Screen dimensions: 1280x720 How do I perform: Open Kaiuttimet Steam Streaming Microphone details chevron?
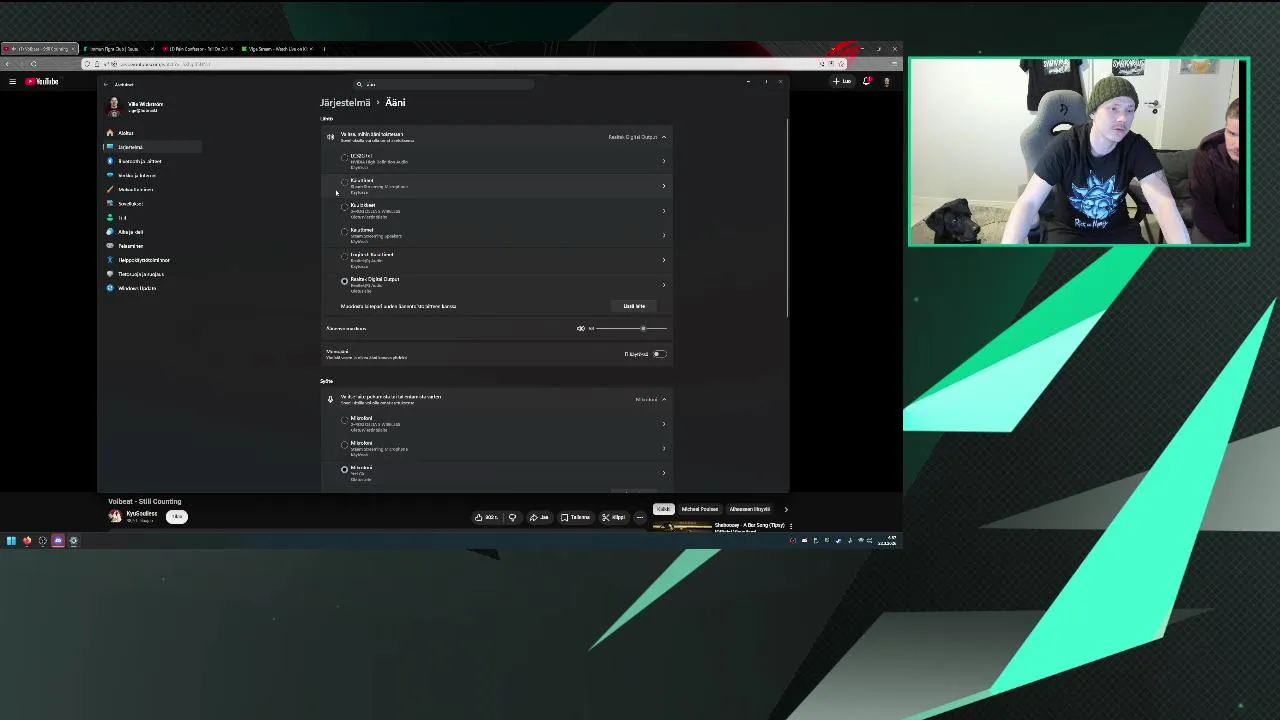[x=663, y=186]
